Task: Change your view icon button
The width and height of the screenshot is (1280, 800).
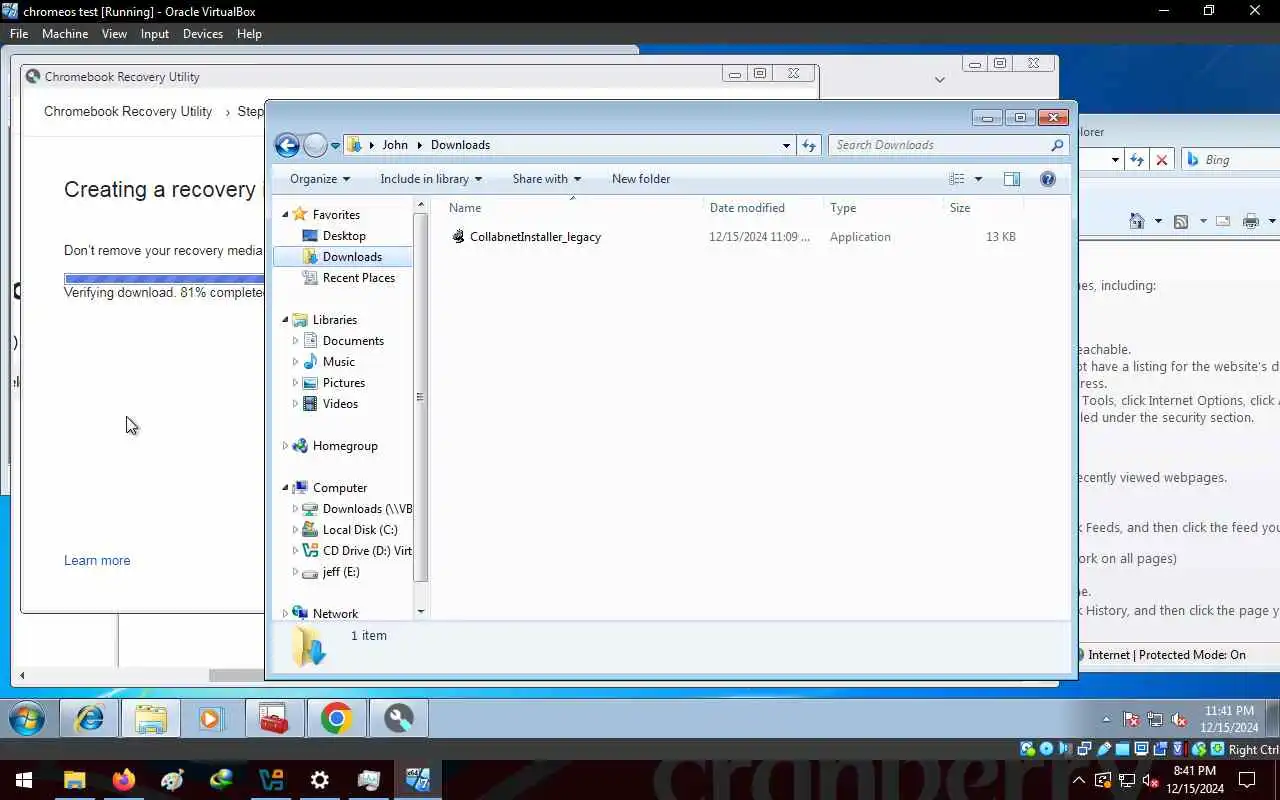Action: [x=957, y=179]
